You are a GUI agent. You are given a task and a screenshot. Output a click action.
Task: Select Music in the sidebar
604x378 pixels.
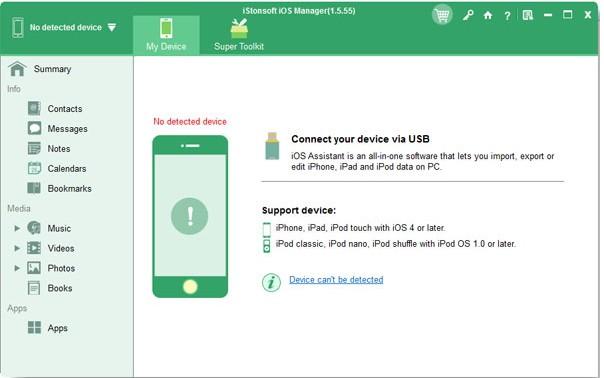click(59, 228)
